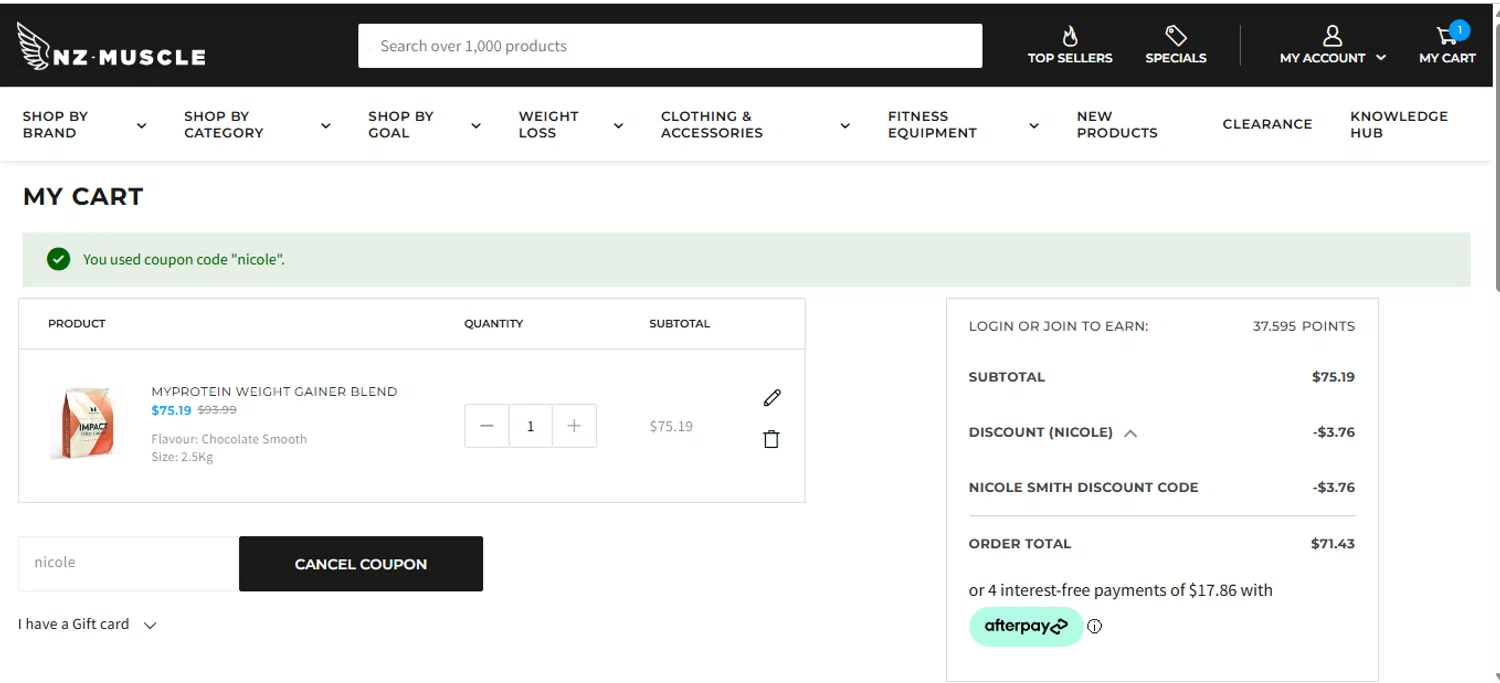Decrease quantity with minus button
The height and width of the screenshot is (683, 1500).
coord(487,426)
